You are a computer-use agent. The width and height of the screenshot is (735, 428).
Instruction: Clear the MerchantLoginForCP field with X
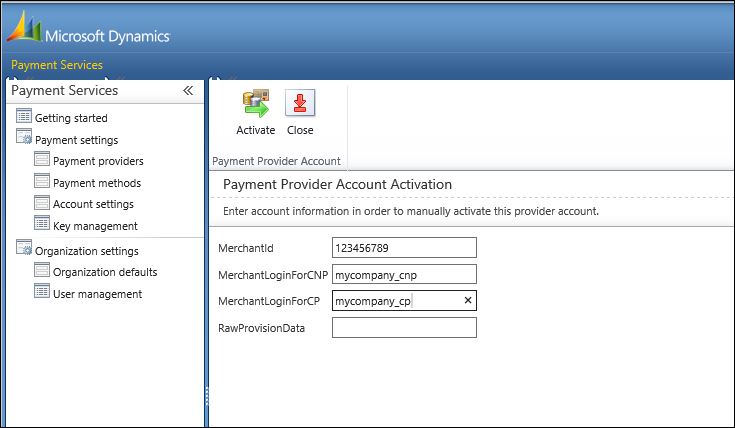pos(468,300)
